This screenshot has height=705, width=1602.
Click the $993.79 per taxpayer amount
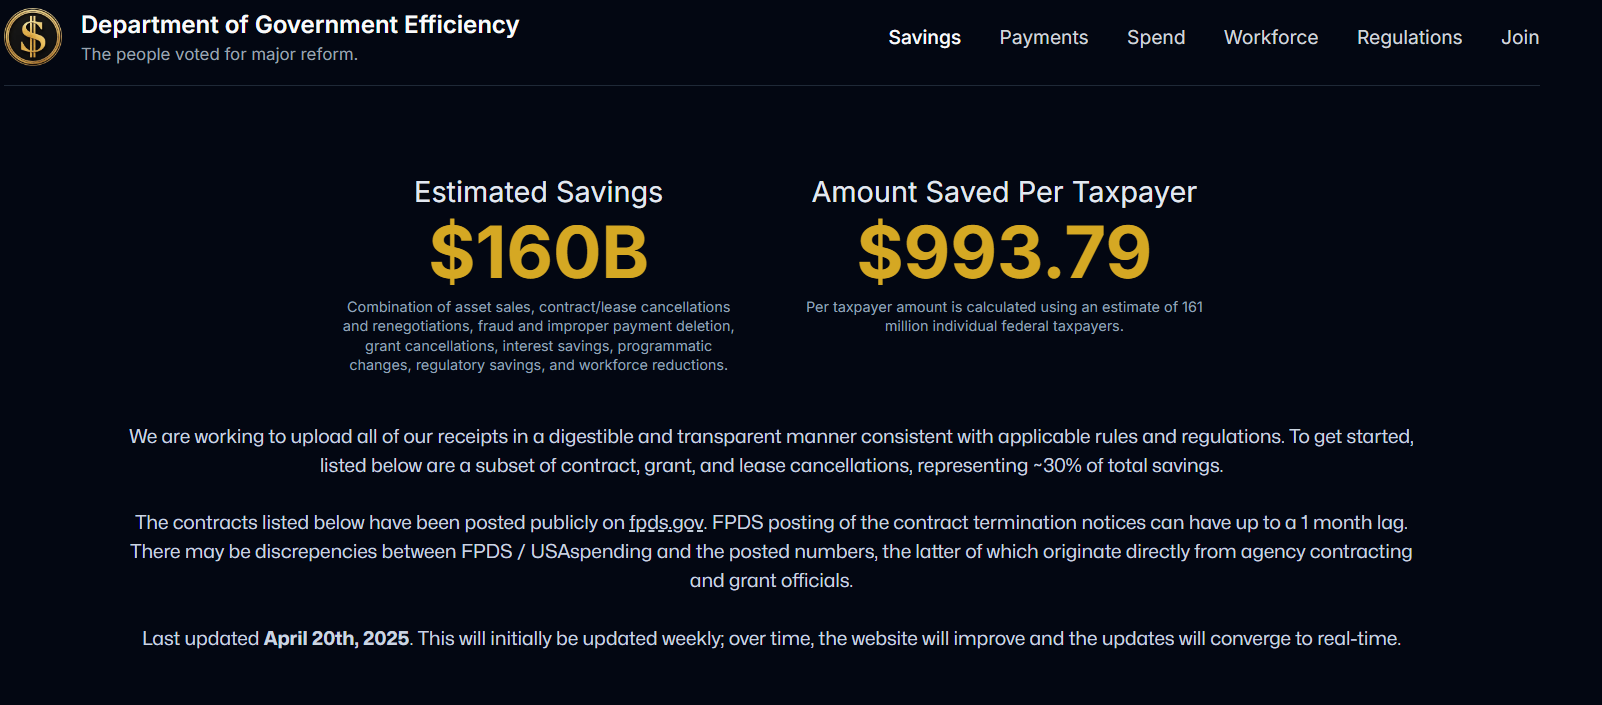pos(1004,252)
